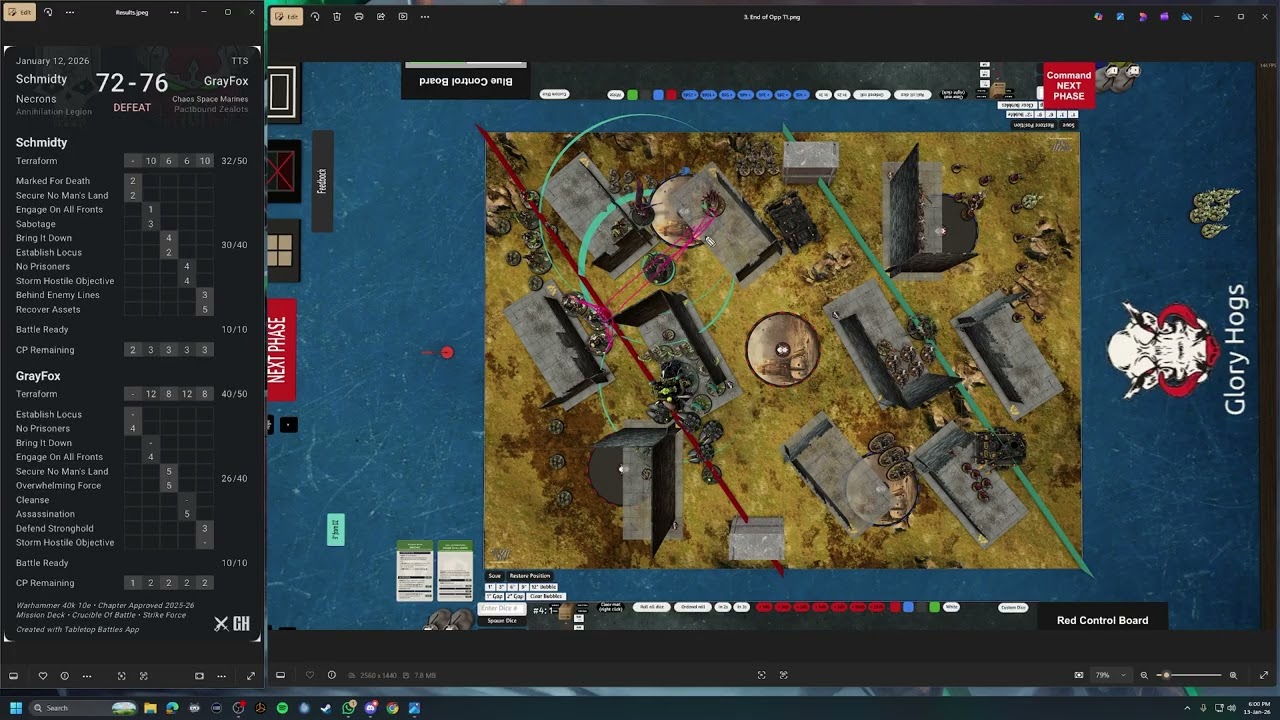
Task: Click the red Command NEXT PHASE button
Action: pyautogui.click(x=1068, y=85)
